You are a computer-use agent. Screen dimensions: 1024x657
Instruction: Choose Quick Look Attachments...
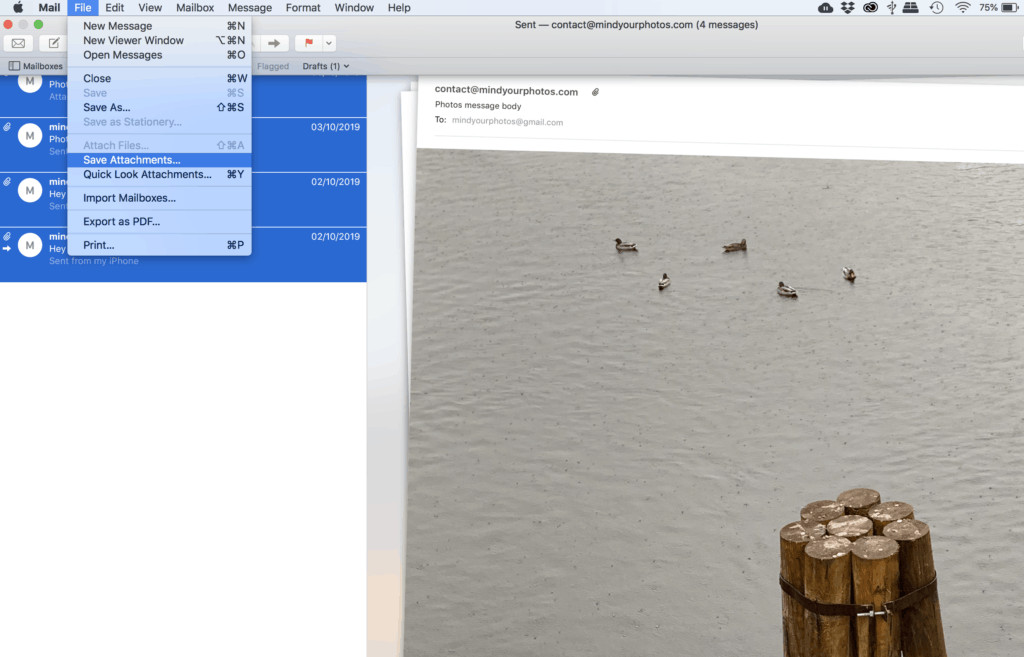[x=159, y=174]
